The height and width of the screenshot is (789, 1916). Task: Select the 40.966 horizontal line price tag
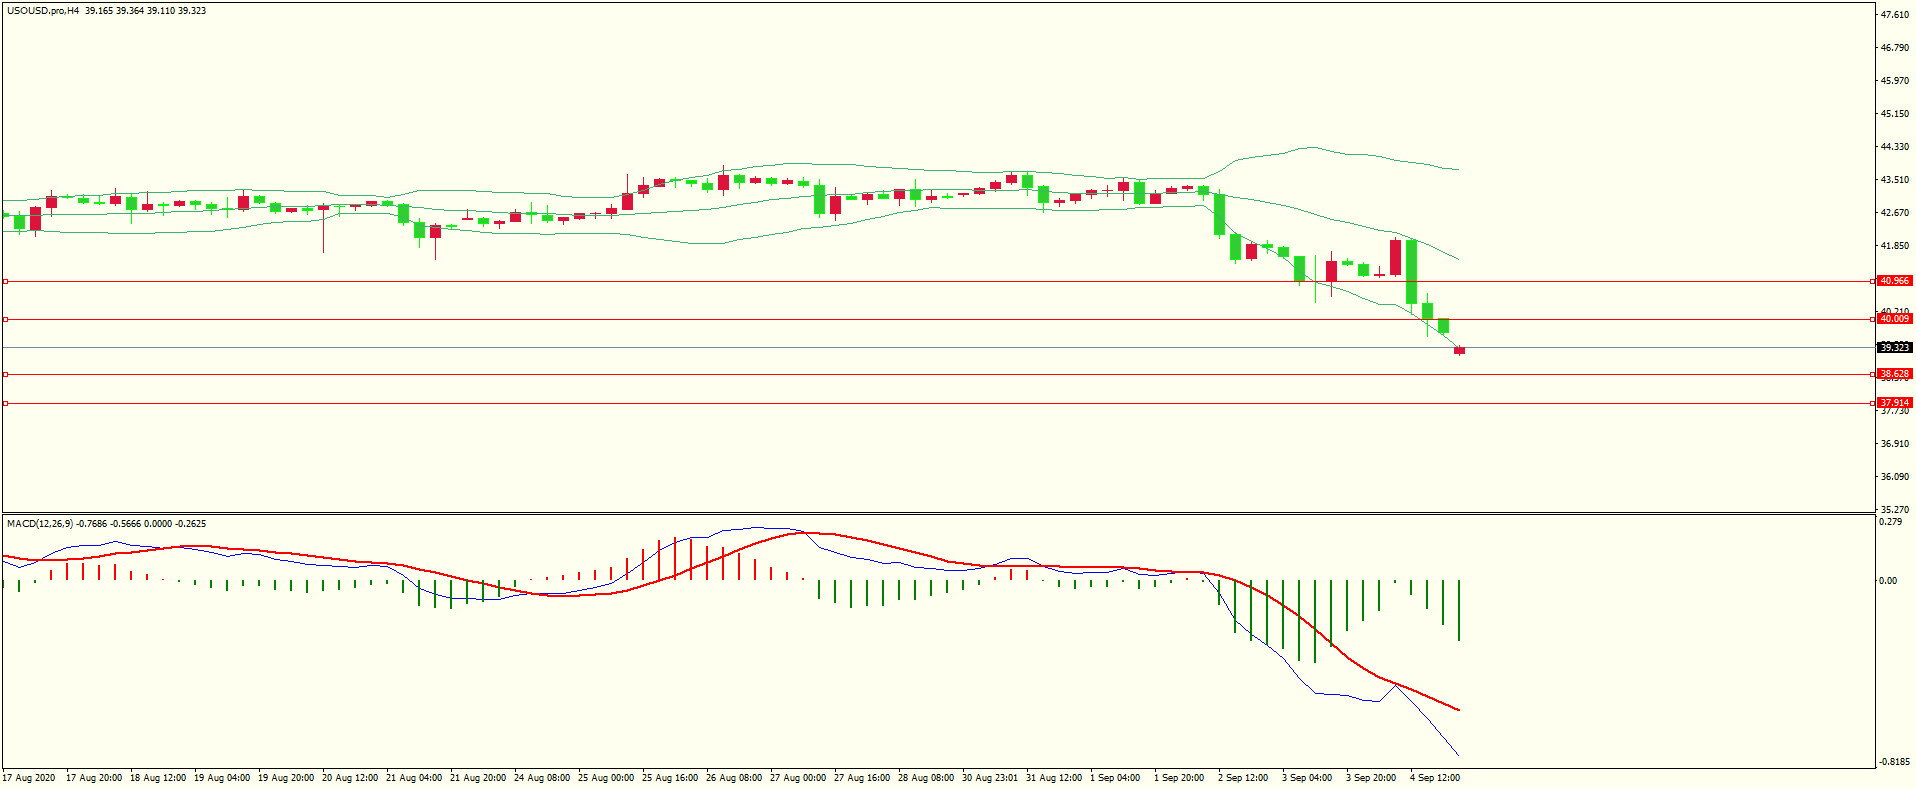point(1894,281)
